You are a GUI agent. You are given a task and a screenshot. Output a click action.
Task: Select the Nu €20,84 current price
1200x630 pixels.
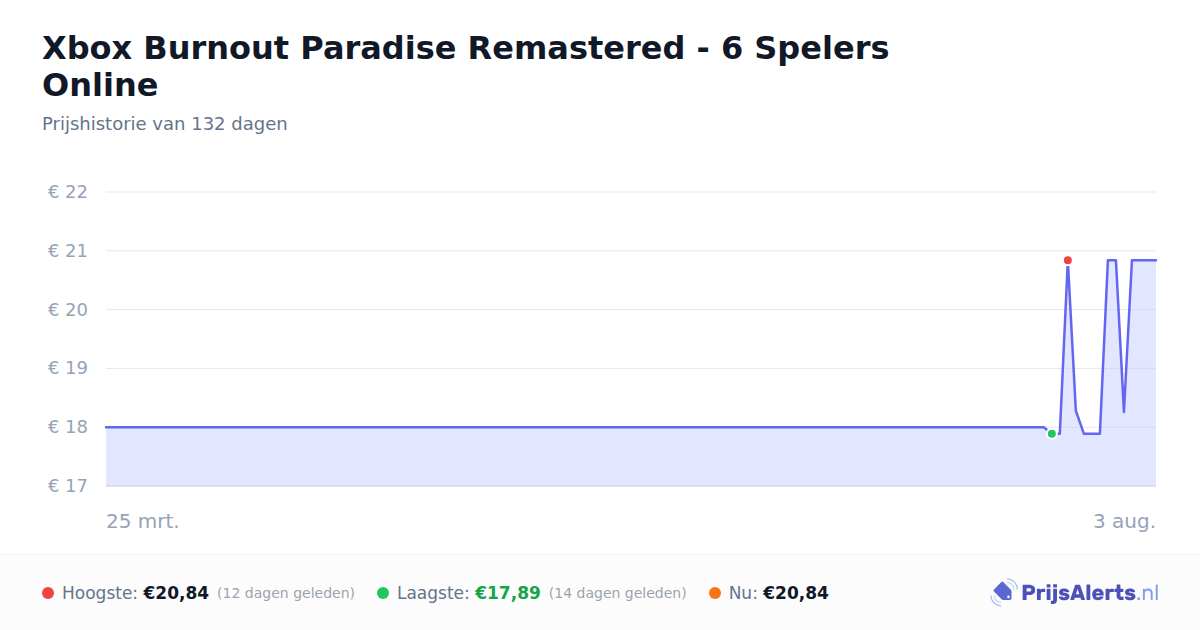pos(796,593)
